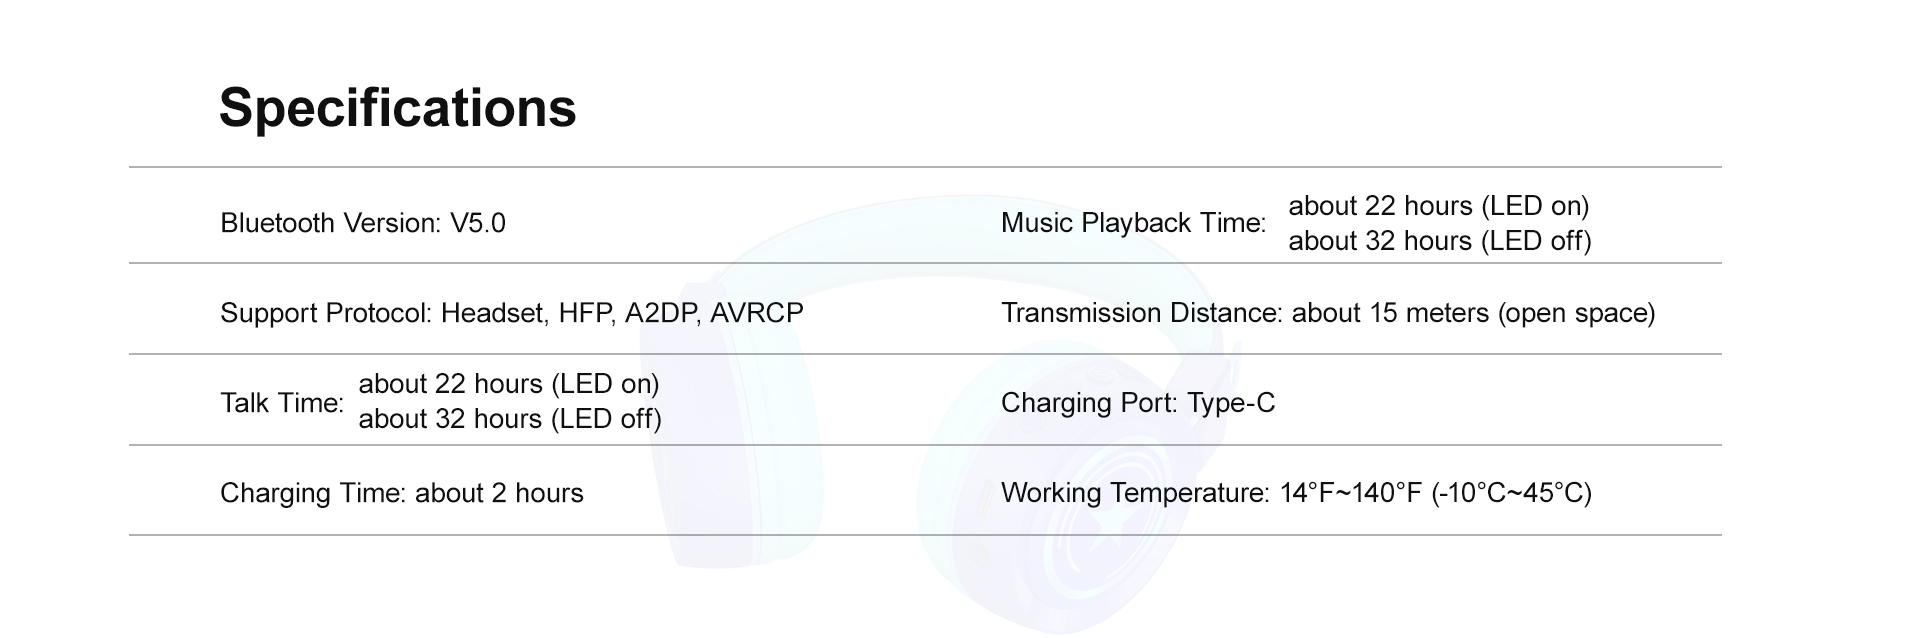Click about 32 hours LED off playback text
The width and height of the screenshot is (1920, 638).
point(1440,241)
